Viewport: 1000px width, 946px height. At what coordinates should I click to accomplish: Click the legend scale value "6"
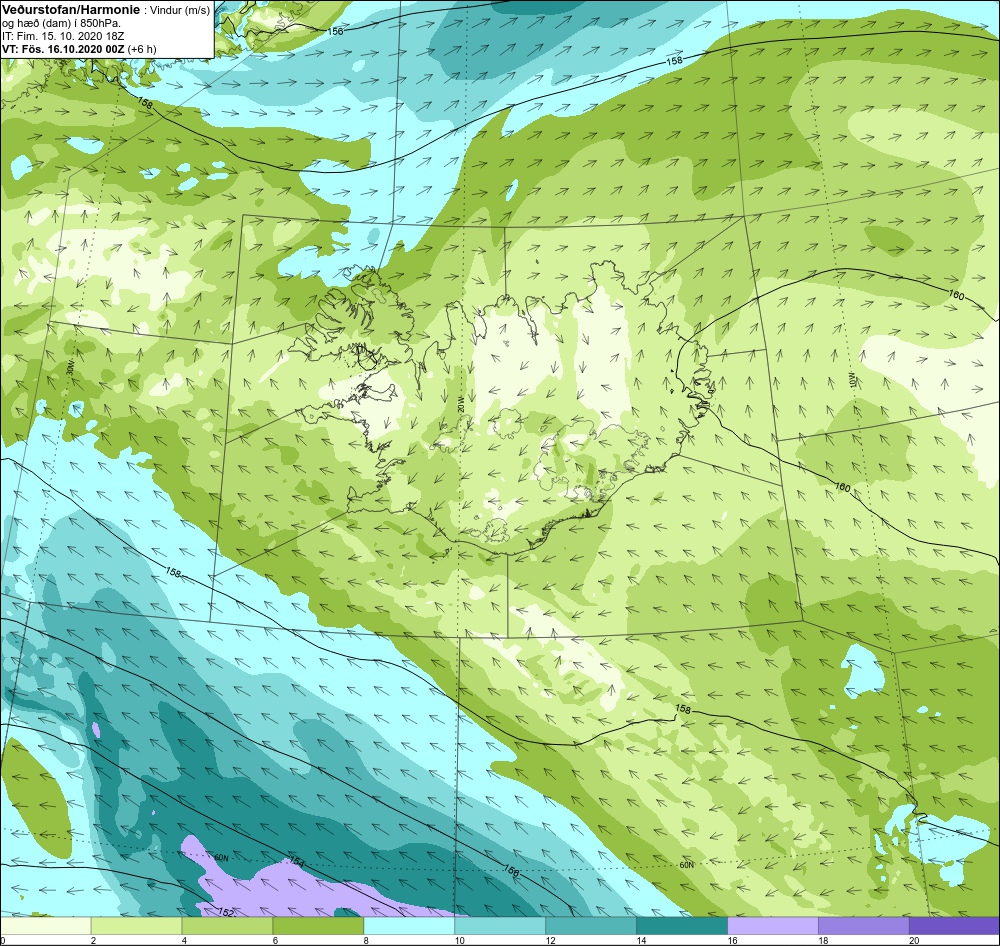pos(275,941)
